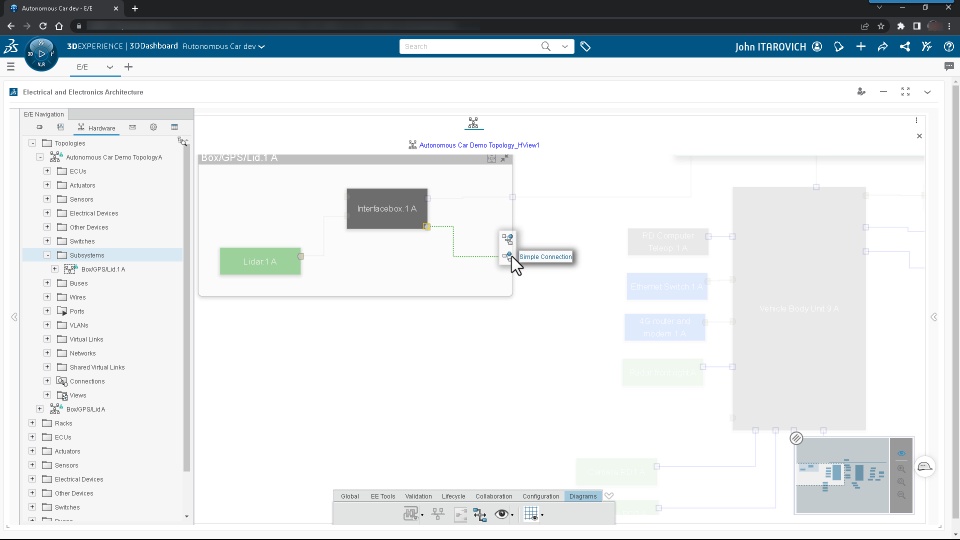Expand the Buses folder
Viewport: 960px width, 540px height.
47,283
